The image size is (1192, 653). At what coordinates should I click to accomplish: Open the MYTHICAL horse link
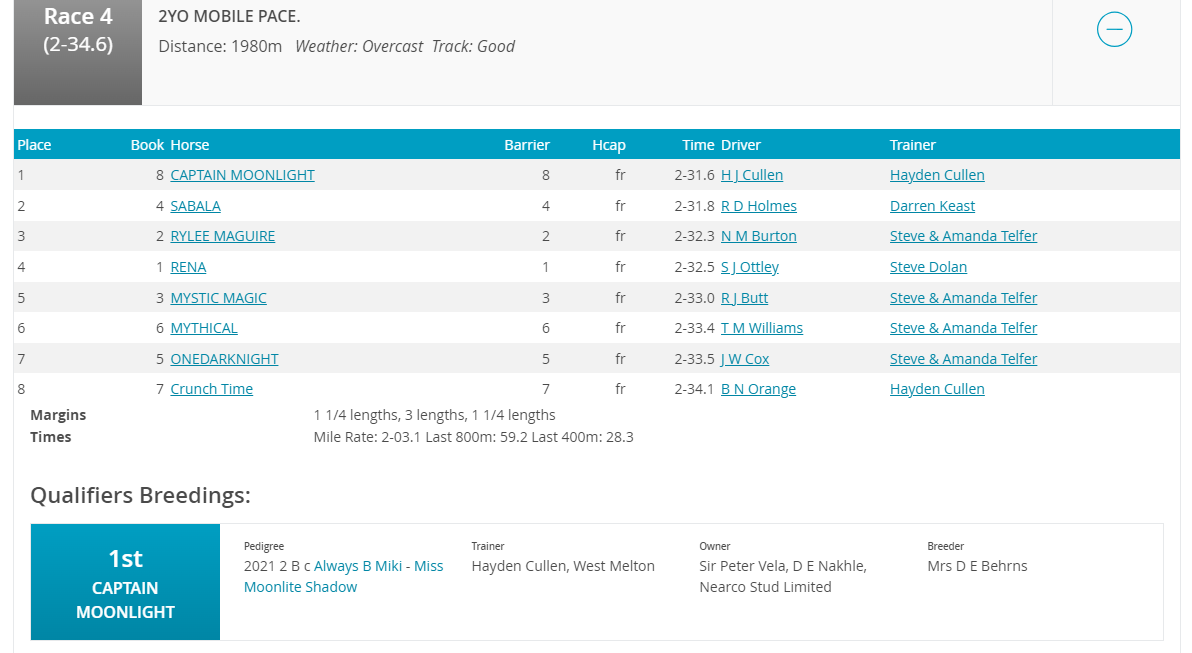(204, 327)
